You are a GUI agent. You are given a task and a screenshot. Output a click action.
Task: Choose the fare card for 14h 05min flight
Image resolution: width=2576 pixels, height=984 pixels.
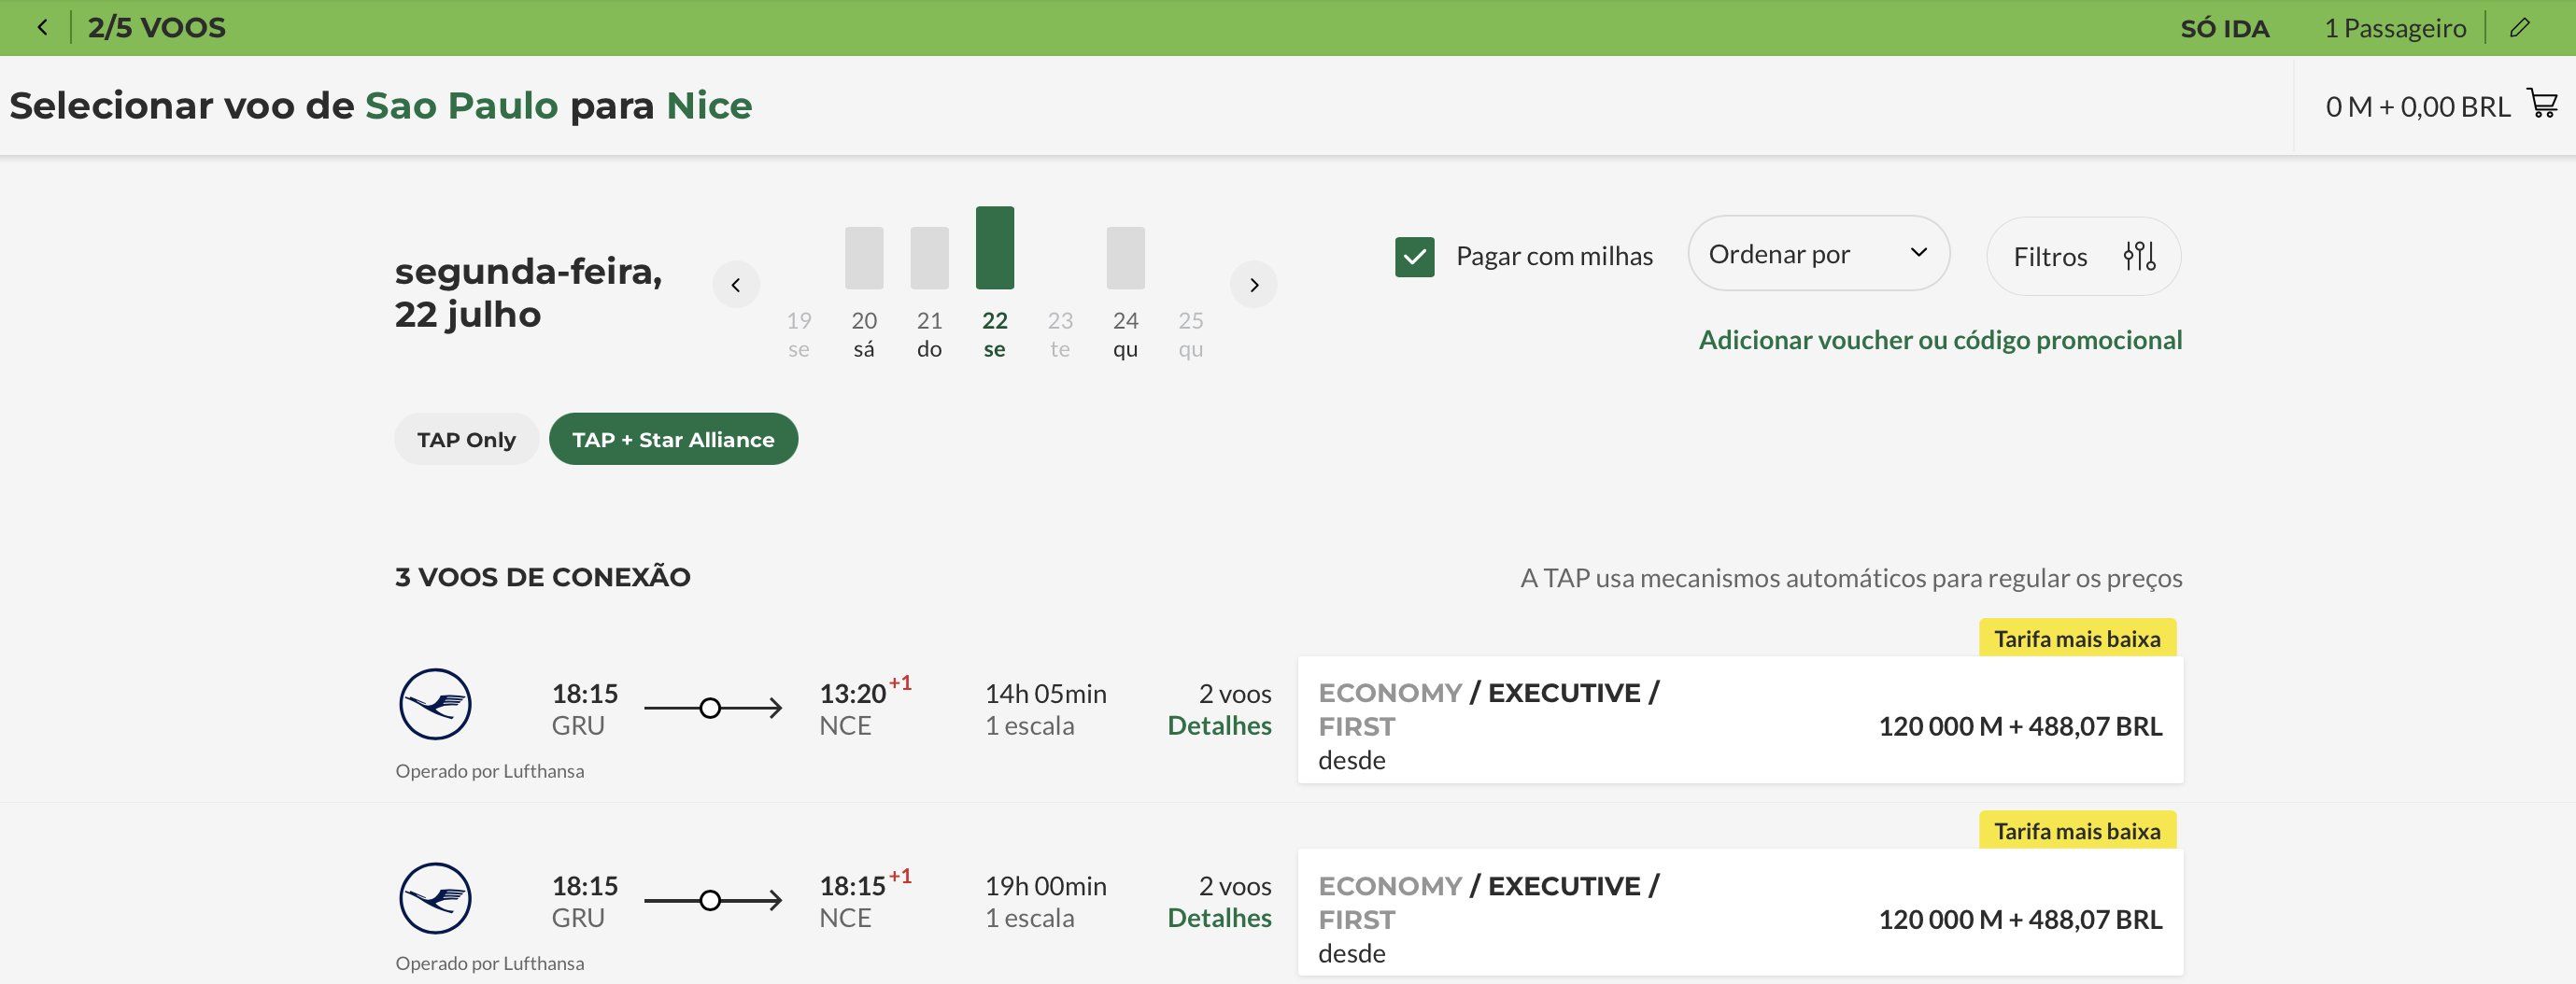click(1740, 720)
